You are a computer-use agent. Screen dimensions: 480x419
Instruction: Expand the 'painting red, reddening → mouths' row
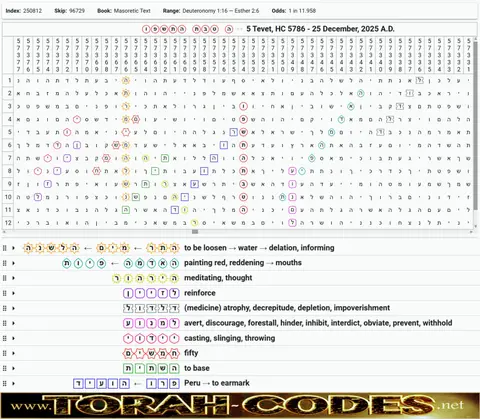13,263
